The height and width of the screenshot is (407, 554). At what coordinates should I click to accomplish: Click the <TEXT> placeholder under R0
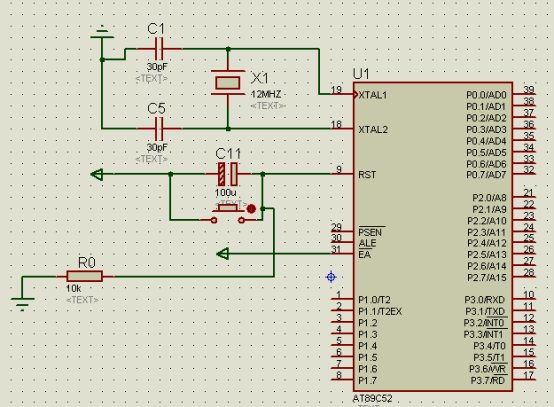point(82,300)
